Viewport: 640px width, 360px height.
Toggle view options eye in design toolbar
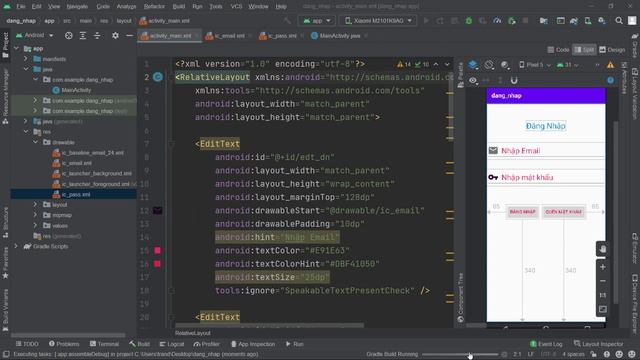point(473,80)
